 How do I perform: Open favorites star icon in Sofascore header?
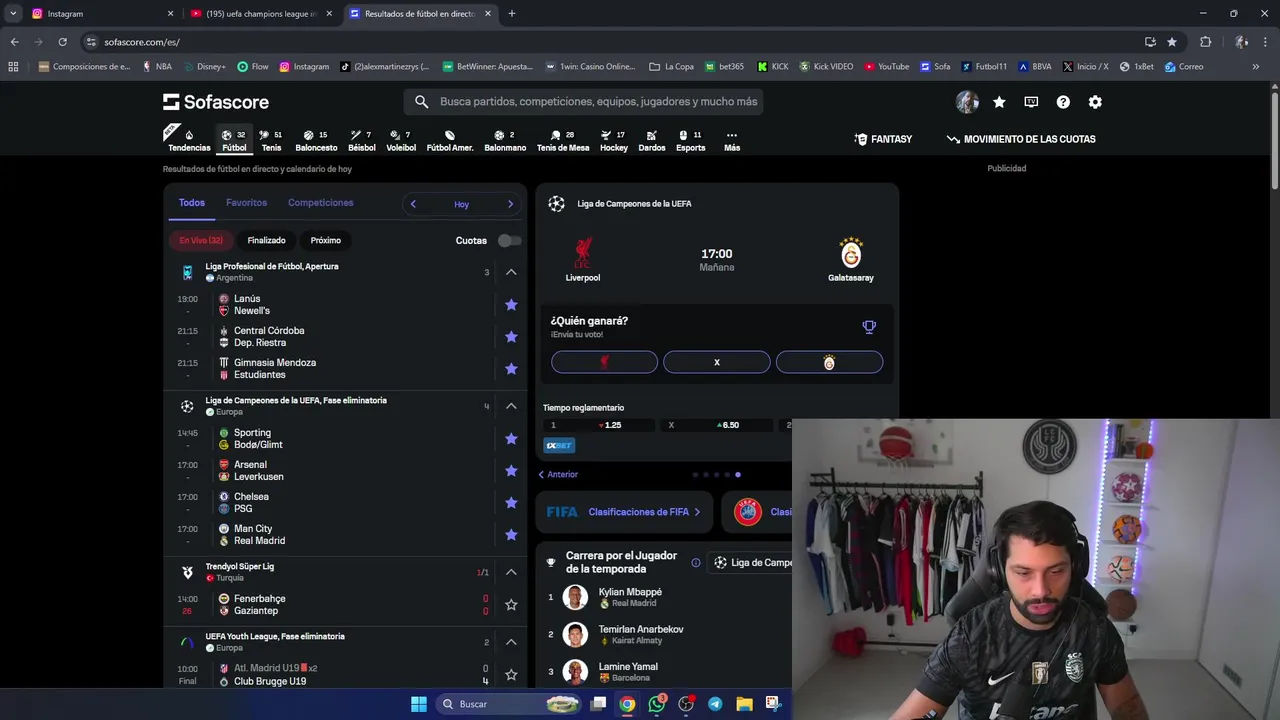pyautogui.click(x=999, y=102)
